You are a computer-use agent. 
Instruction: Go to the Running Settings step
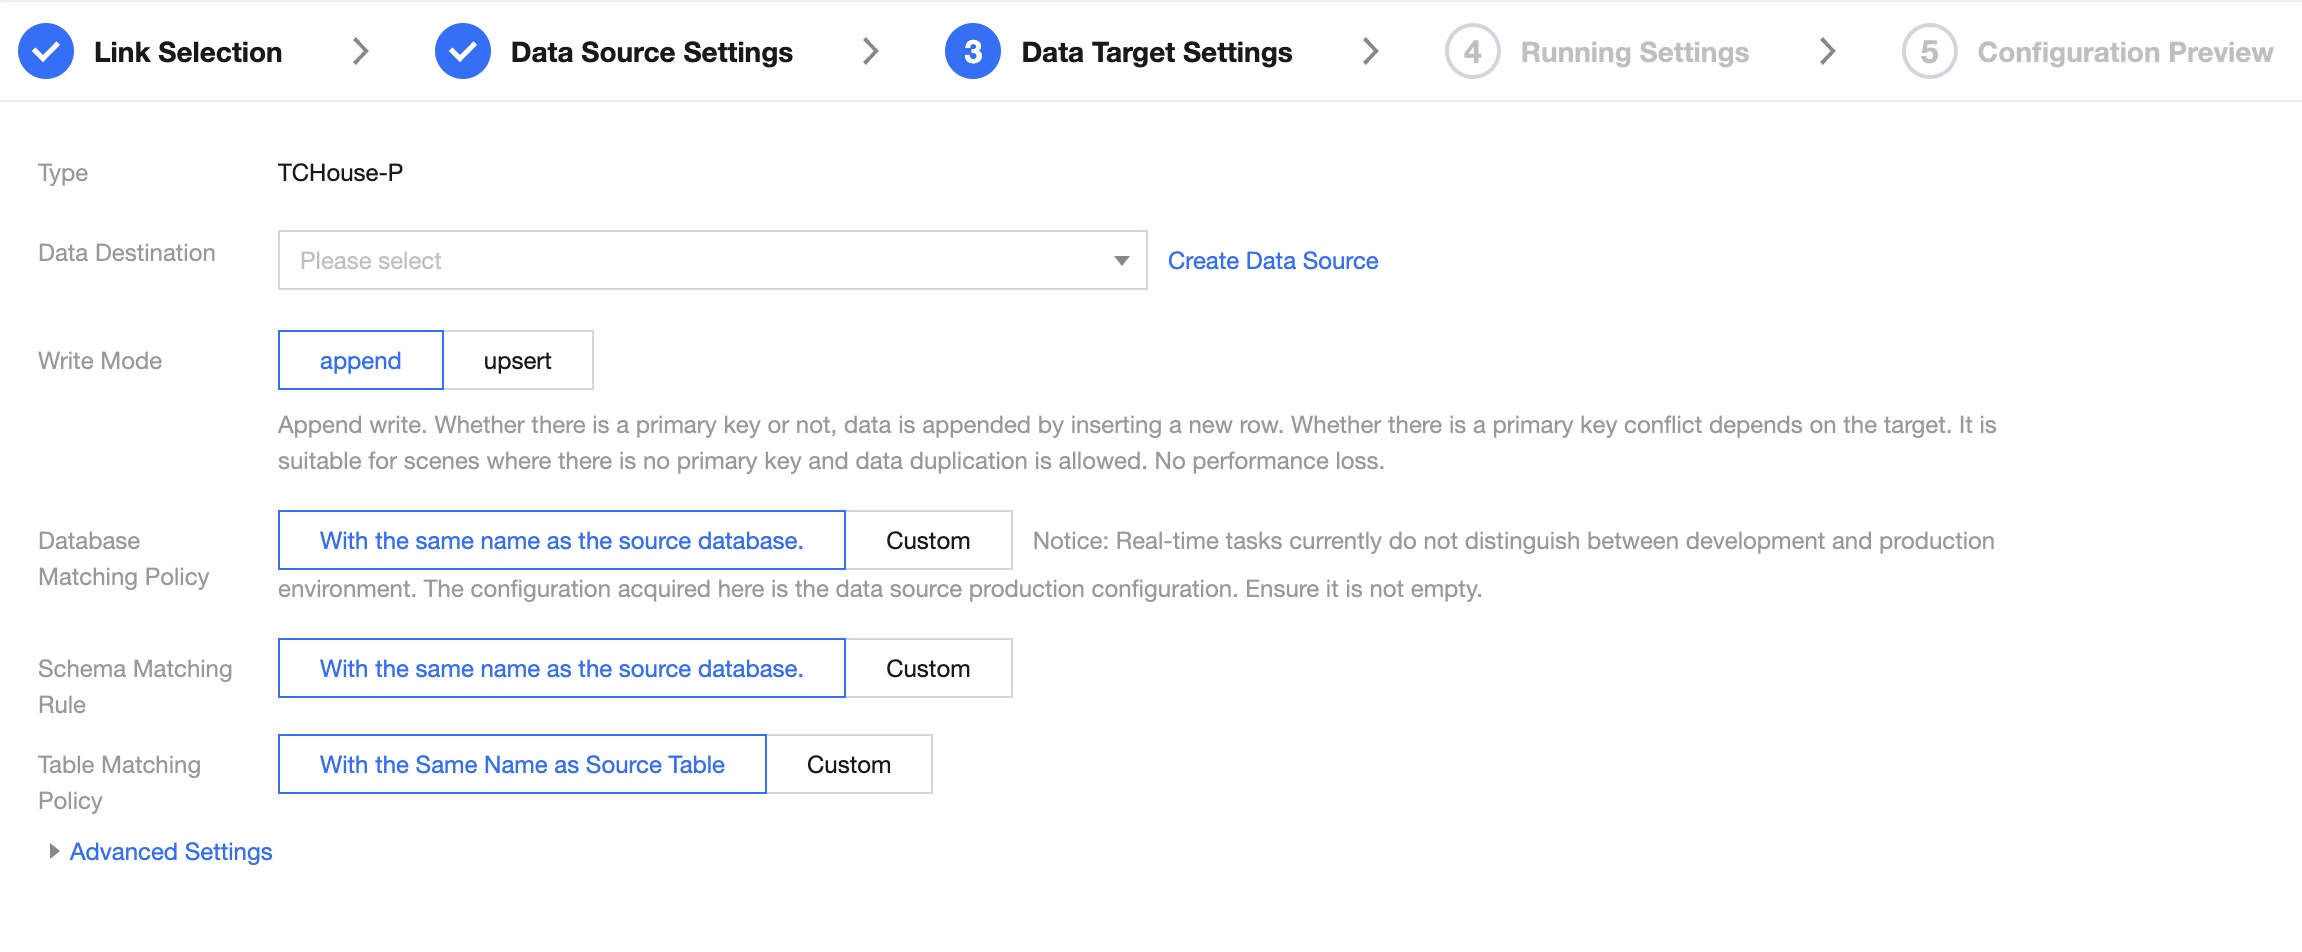pos(1634,52)
